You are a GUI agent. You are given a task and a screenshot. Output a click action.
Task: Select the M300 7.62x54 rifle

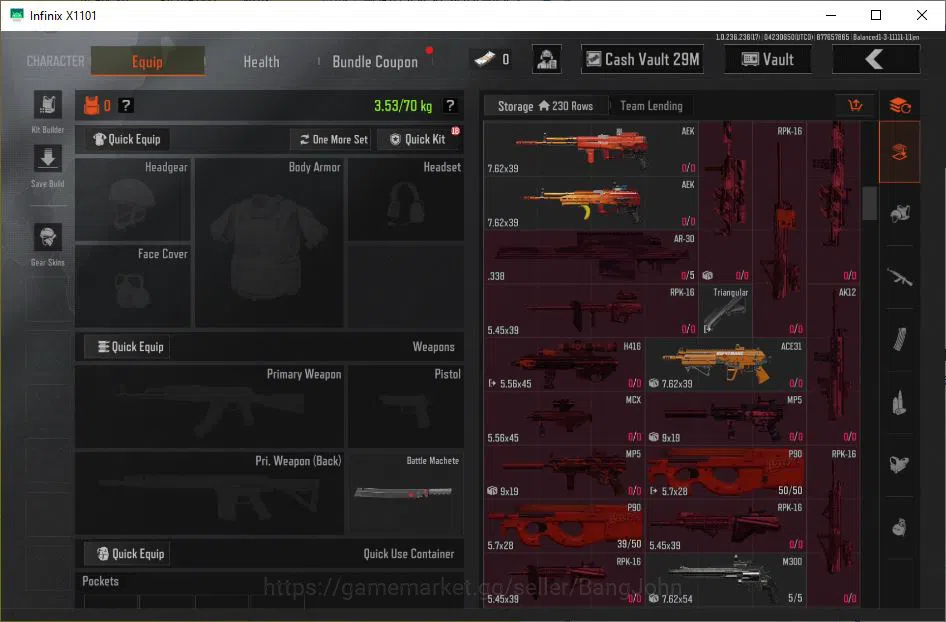point(726,580)
